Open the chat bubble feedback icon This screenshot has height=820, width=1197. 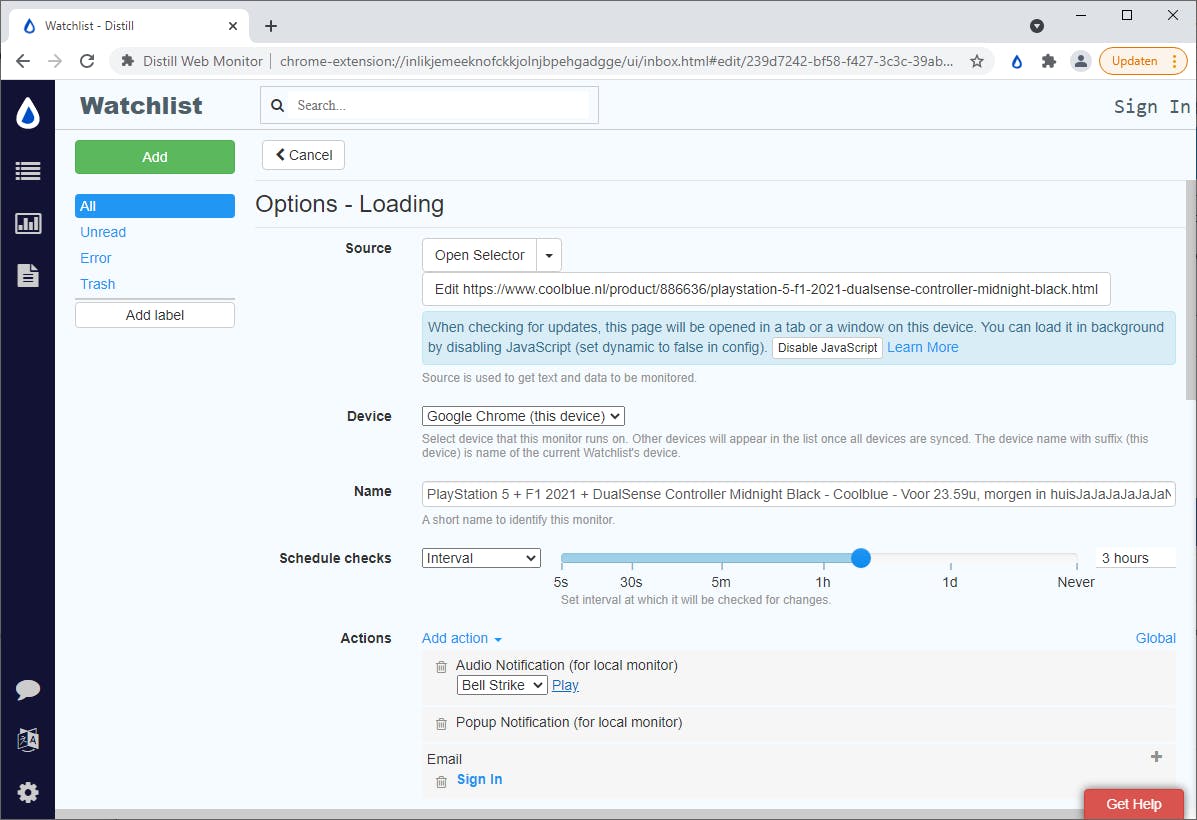coord(28,689)
